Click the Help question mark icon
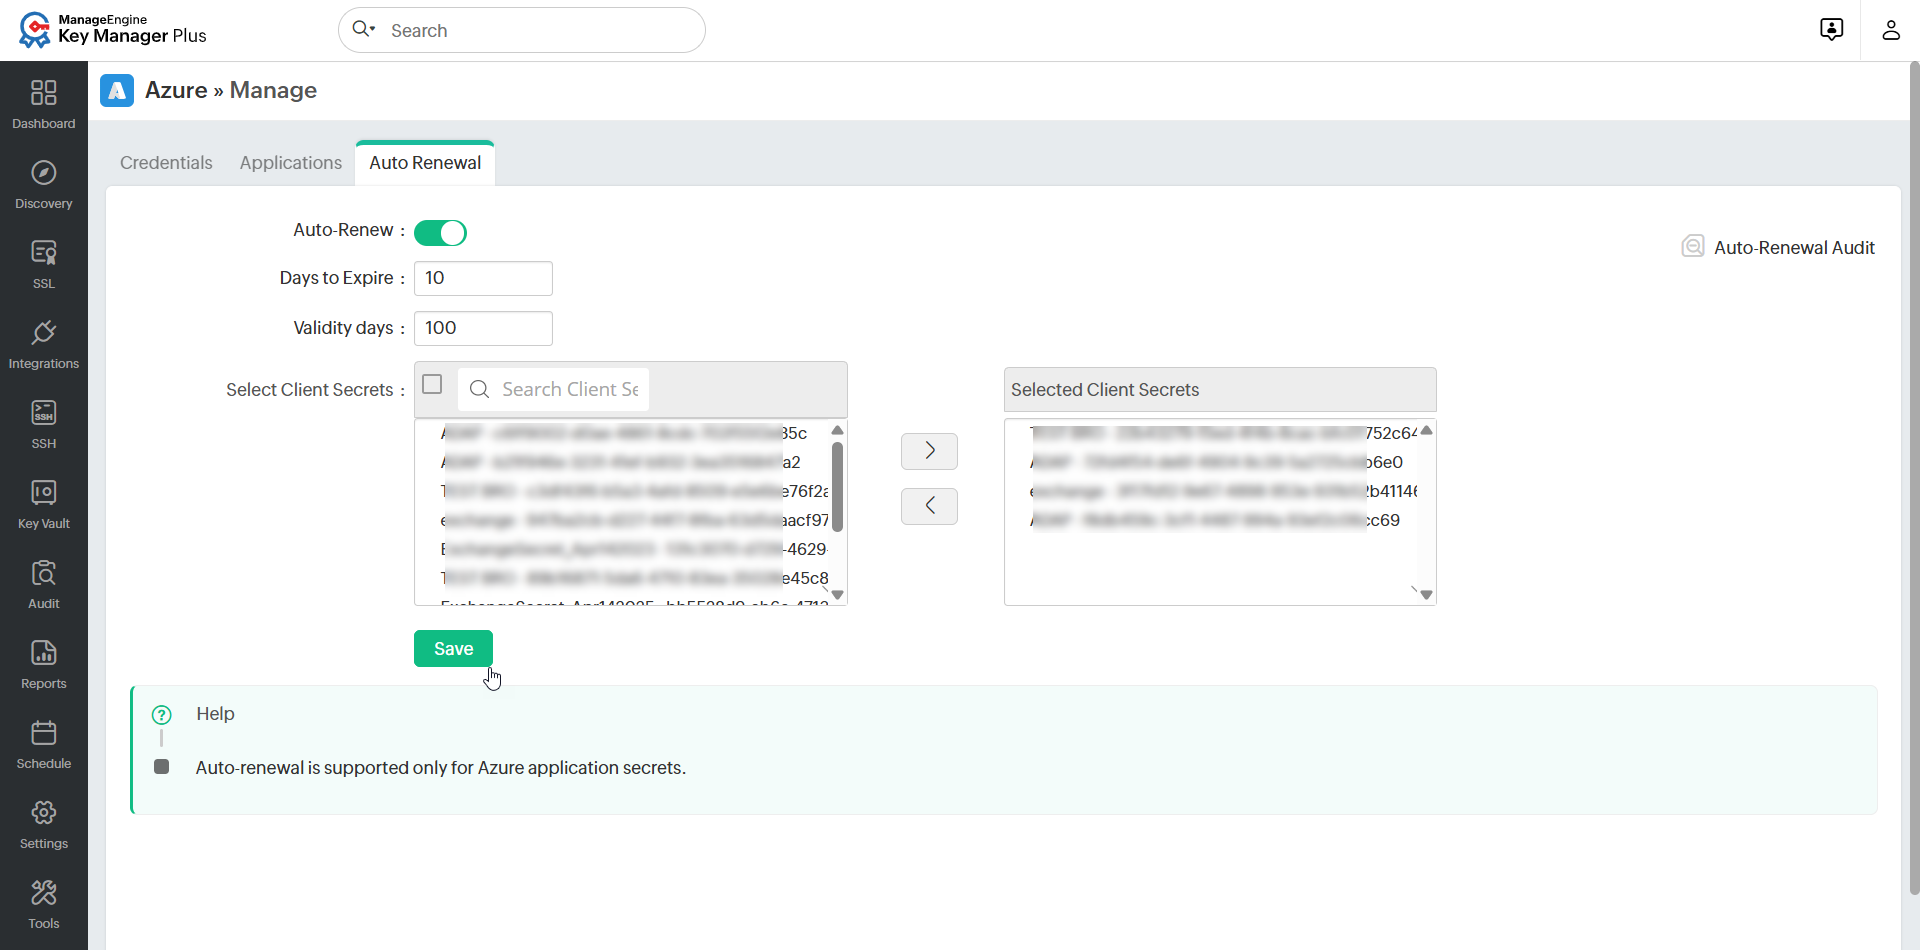This screenshot has height=950, width=1920. [x=161, y=715]
